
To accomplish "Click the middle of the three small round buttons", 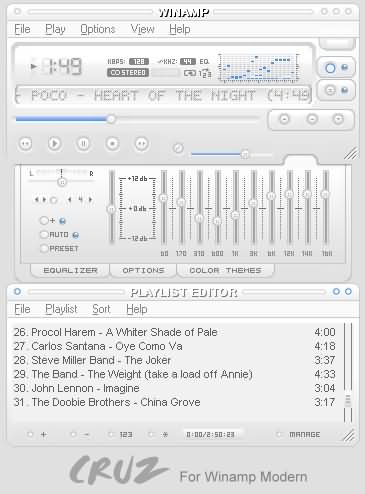I will [312, 119].
